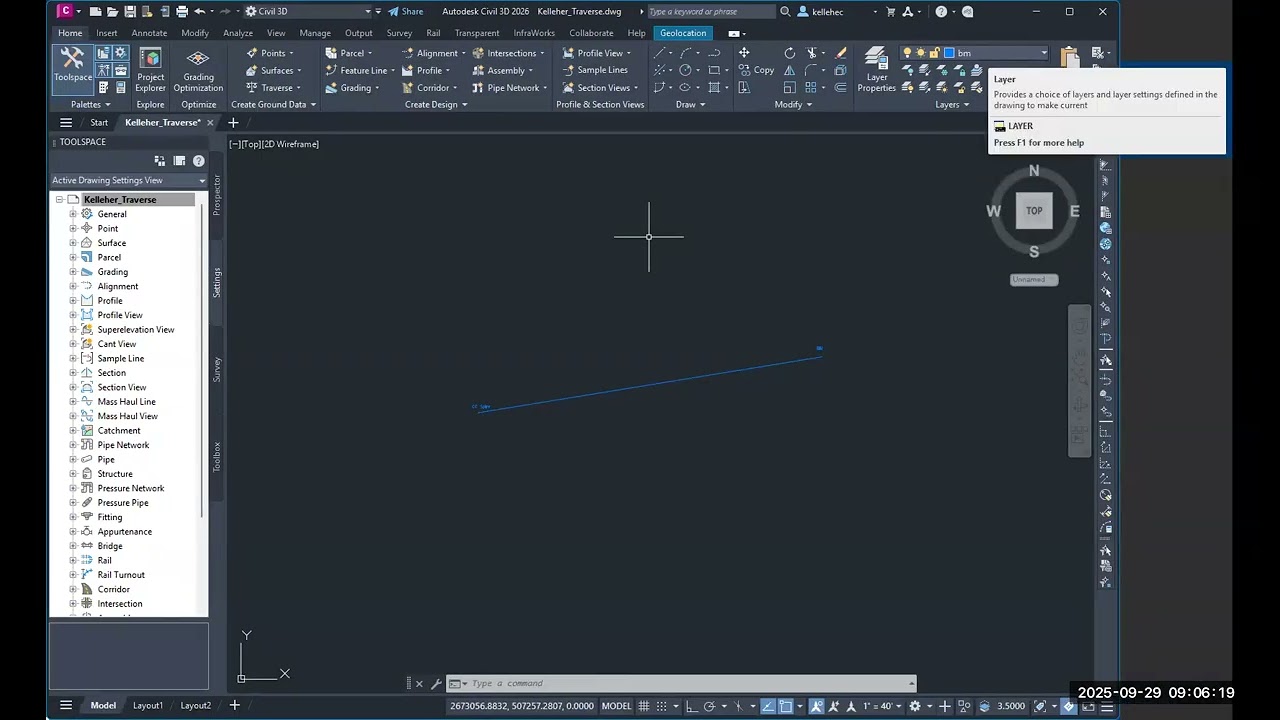Add new drawing tab with plus button
The width and height of the screenshot is (1280, 720).
pos(233,122)
